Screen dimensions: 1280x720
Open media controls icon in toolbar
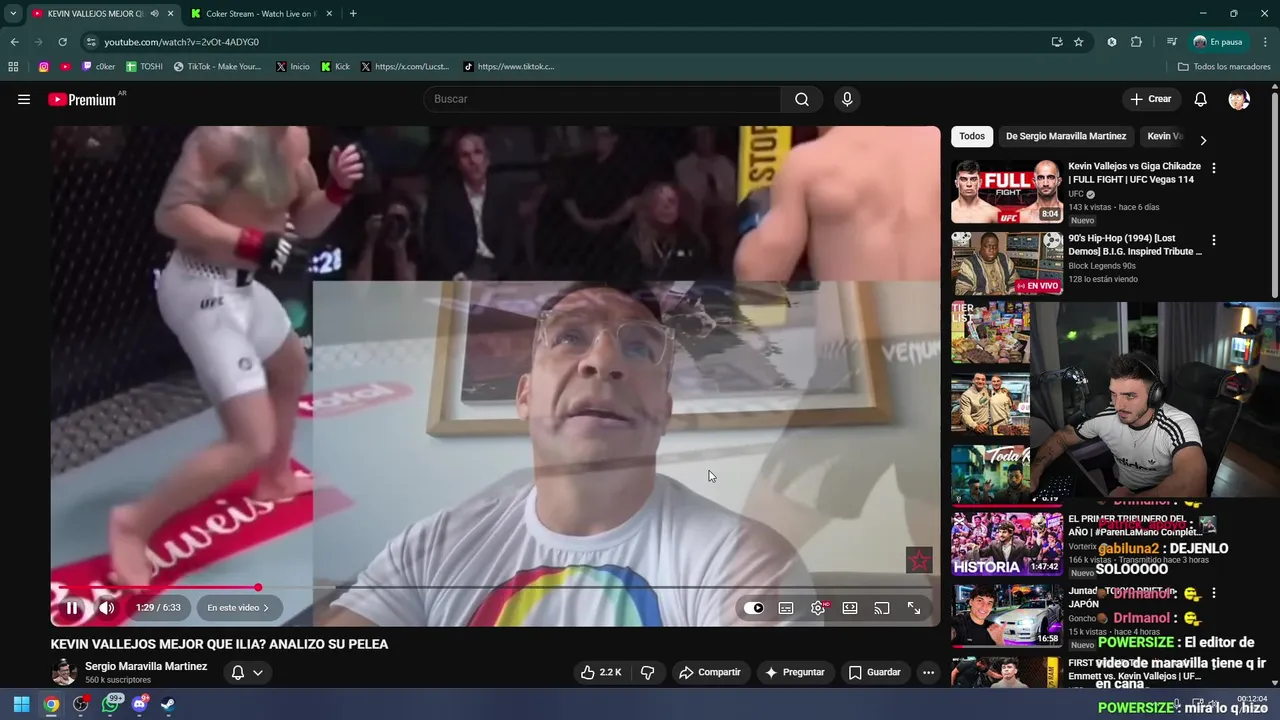pyautogui.click(x=1171, y=42)
